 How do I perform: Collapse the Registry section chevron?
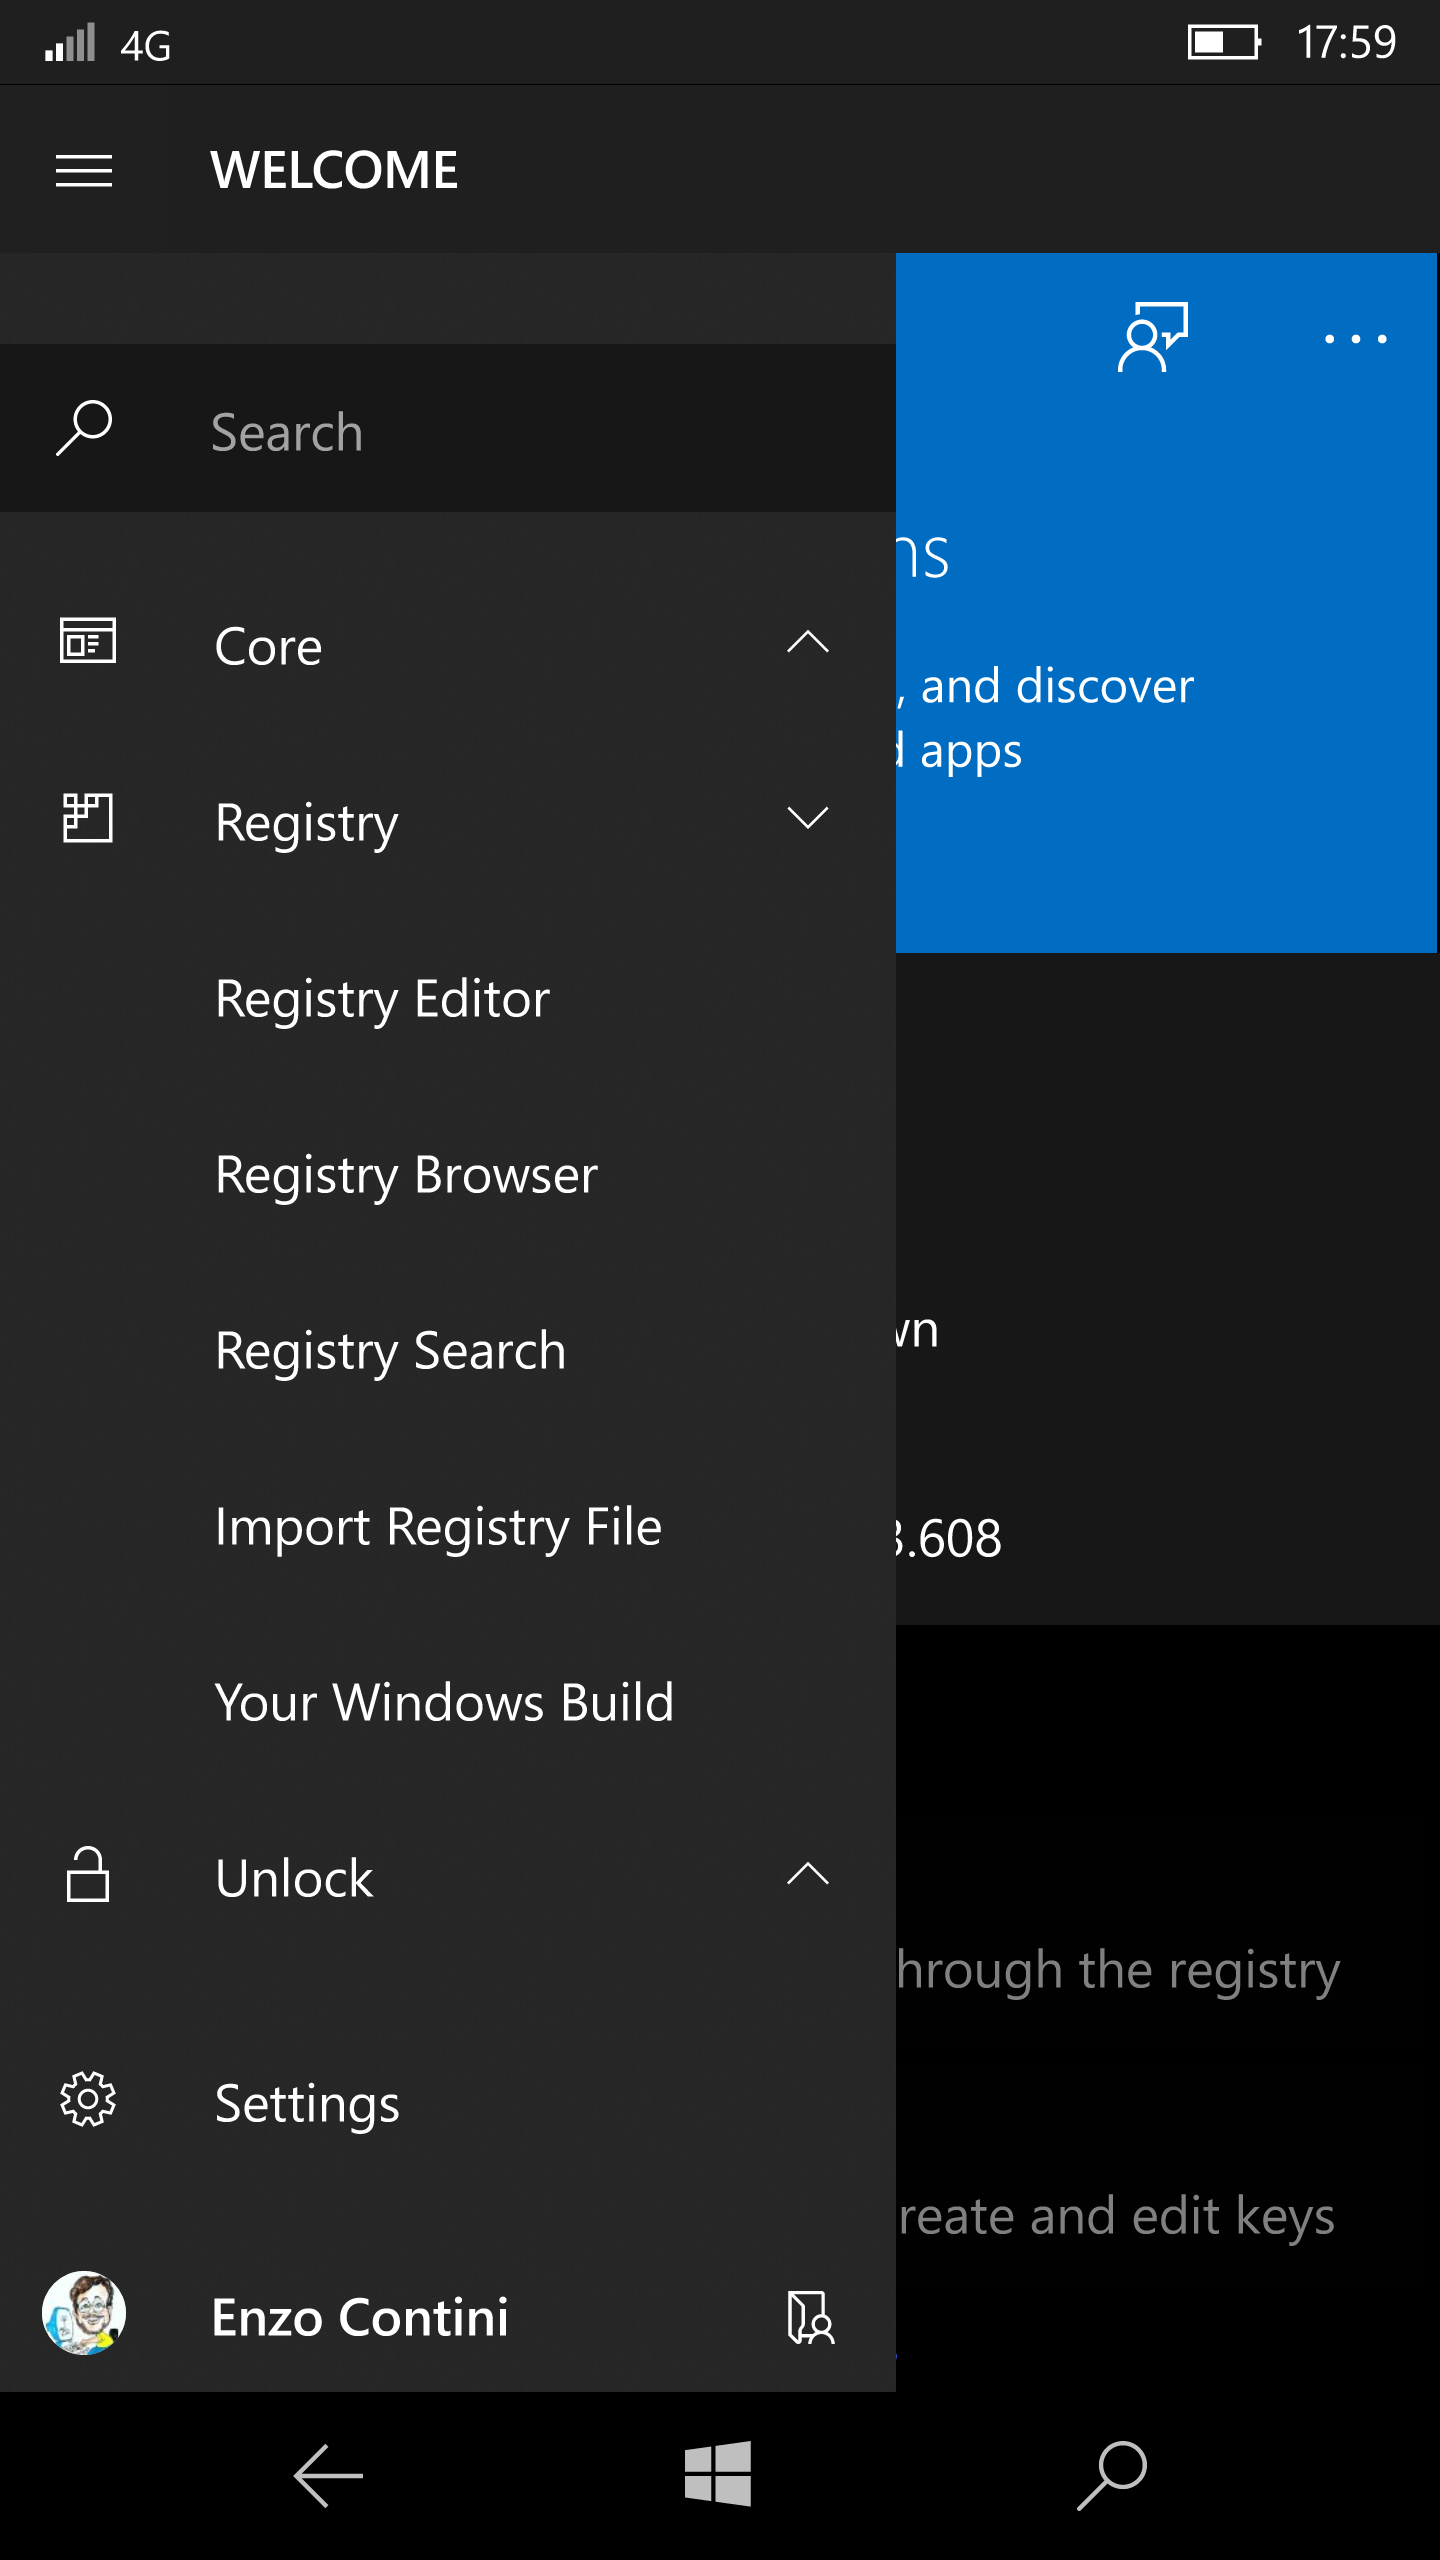point(808,819)
